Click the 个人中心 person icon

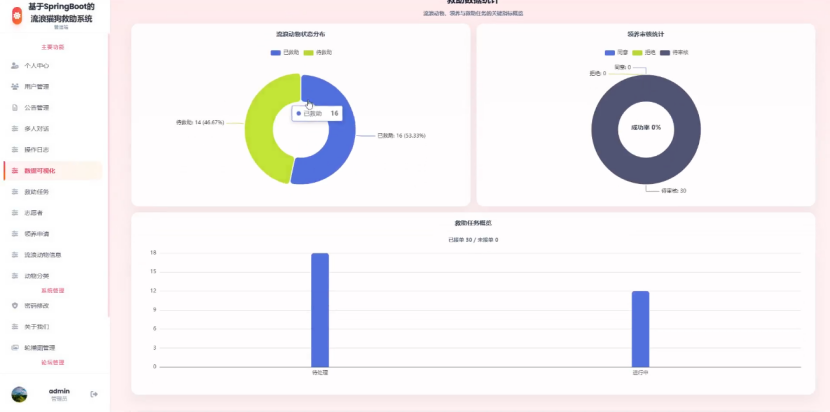pos(15,66)
